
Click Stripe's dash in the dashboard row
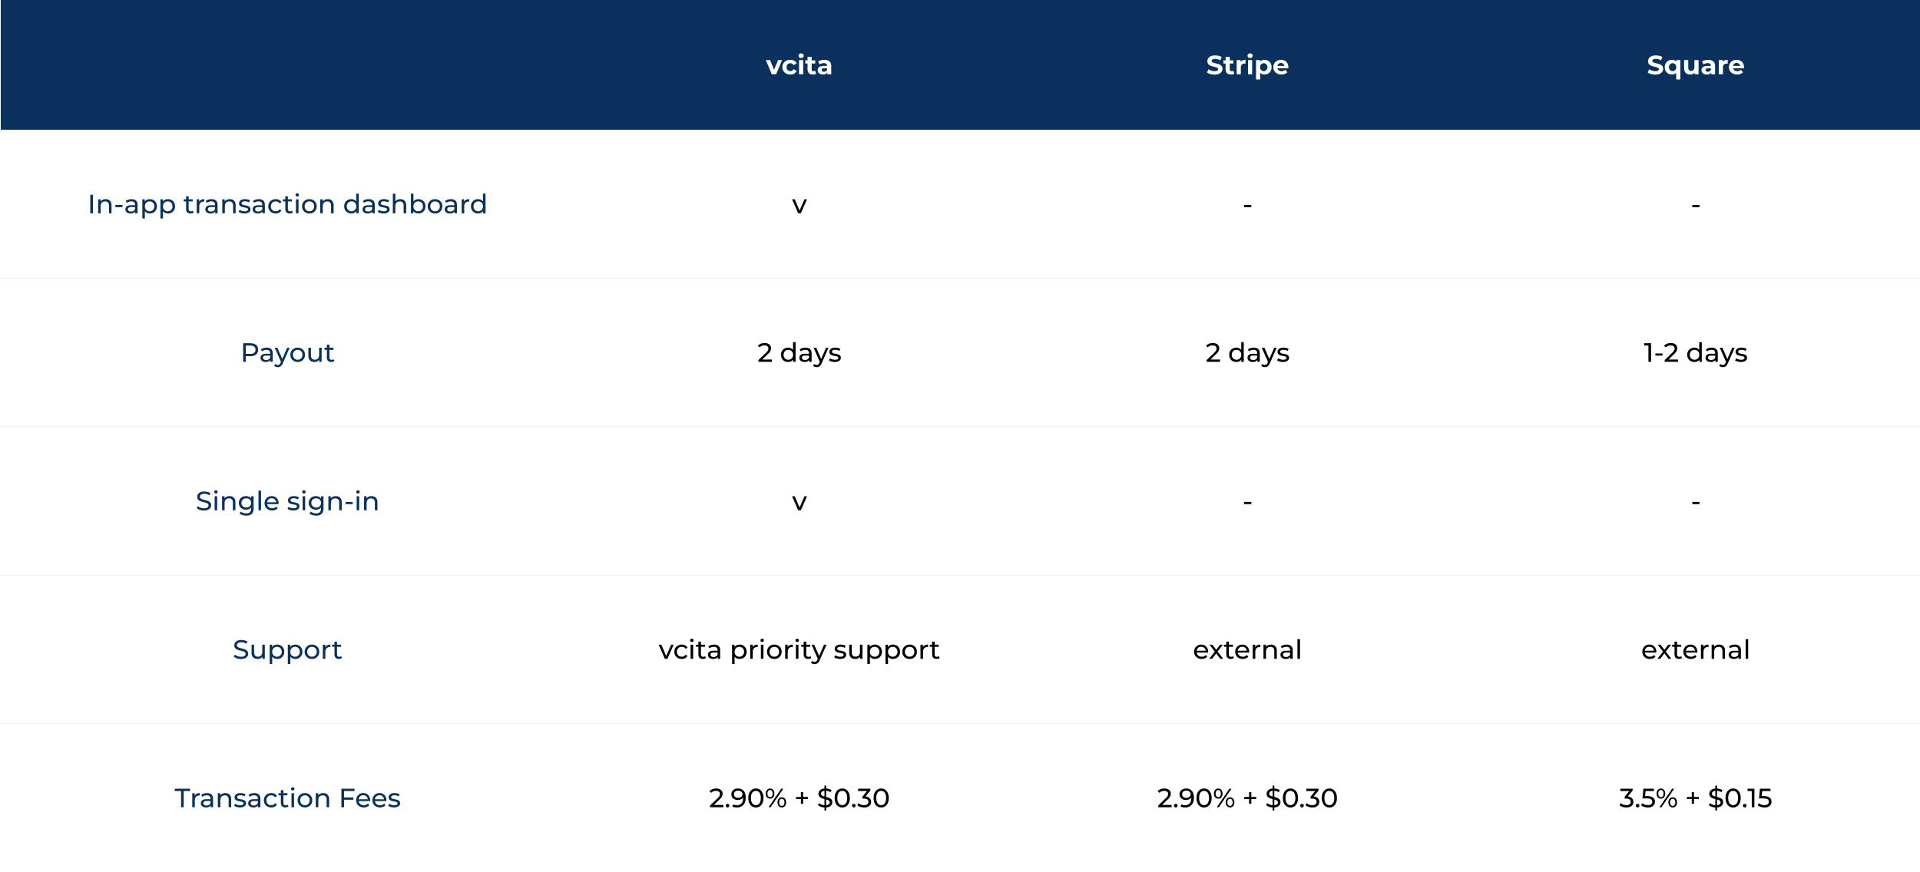point(1247,206)
